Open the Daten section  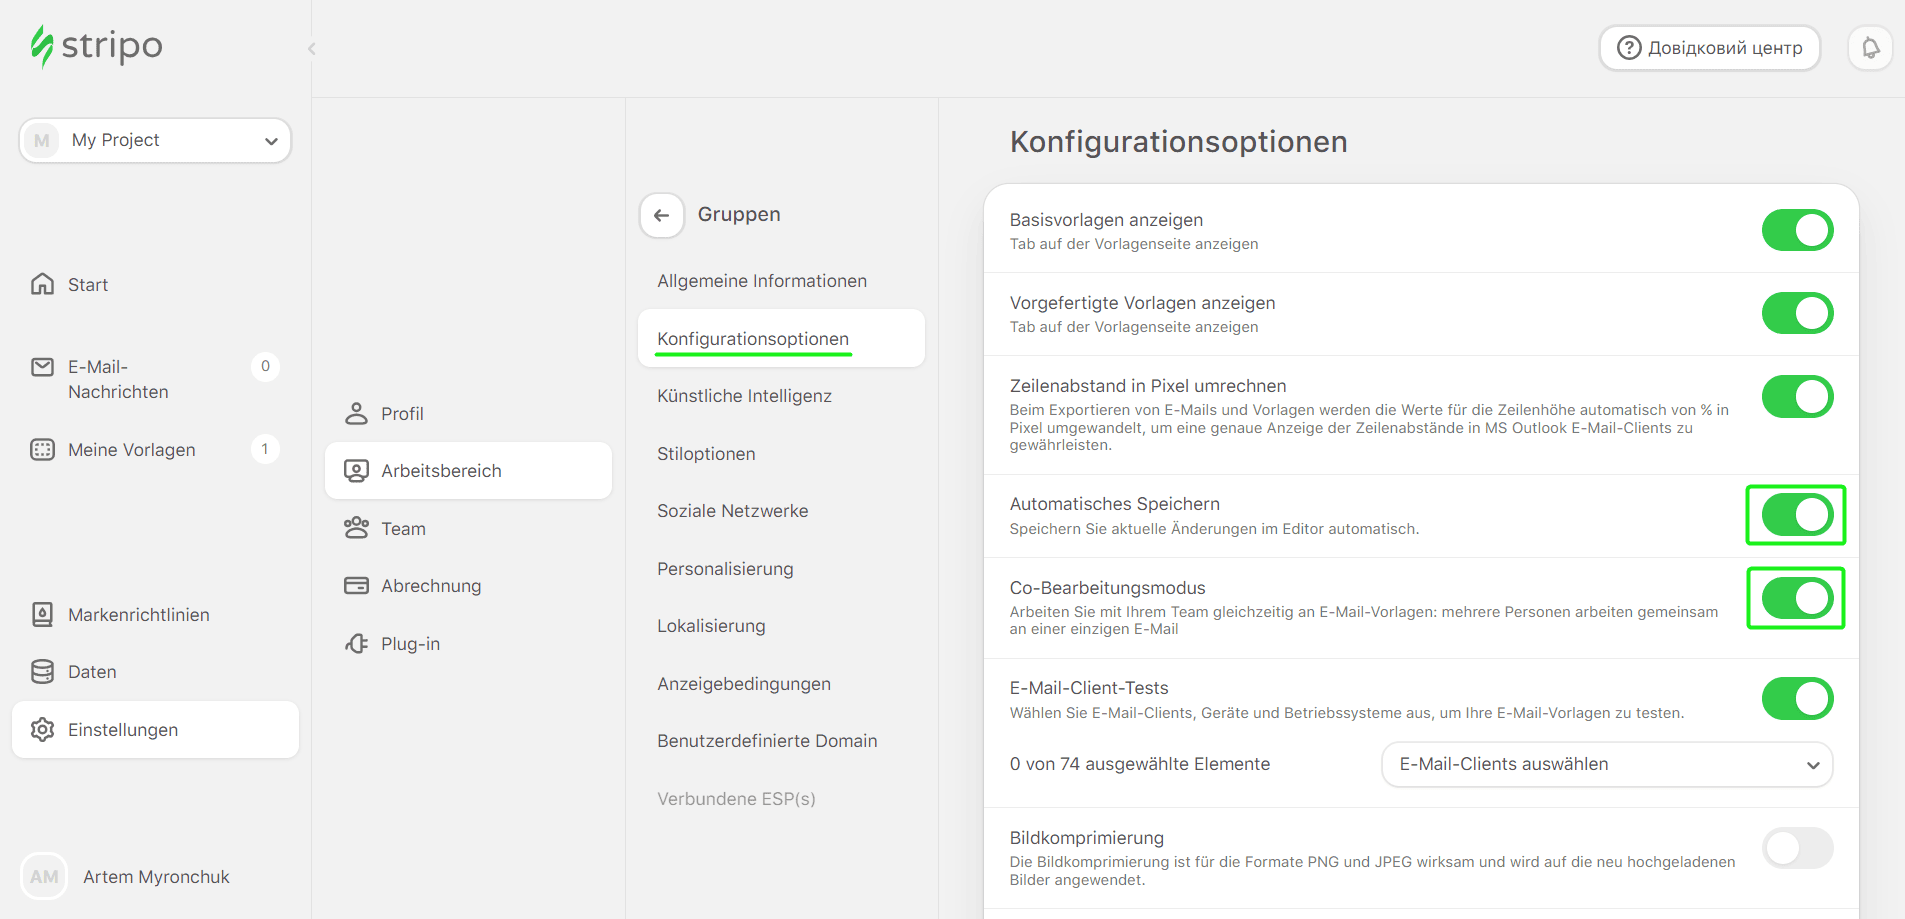(x=91, y=671)
